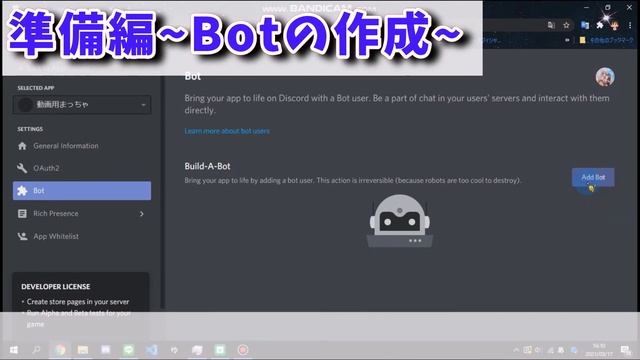Open the user avatar in developer portal header
The width and height of the screenshot is (640, 360).
pos(605,76)
